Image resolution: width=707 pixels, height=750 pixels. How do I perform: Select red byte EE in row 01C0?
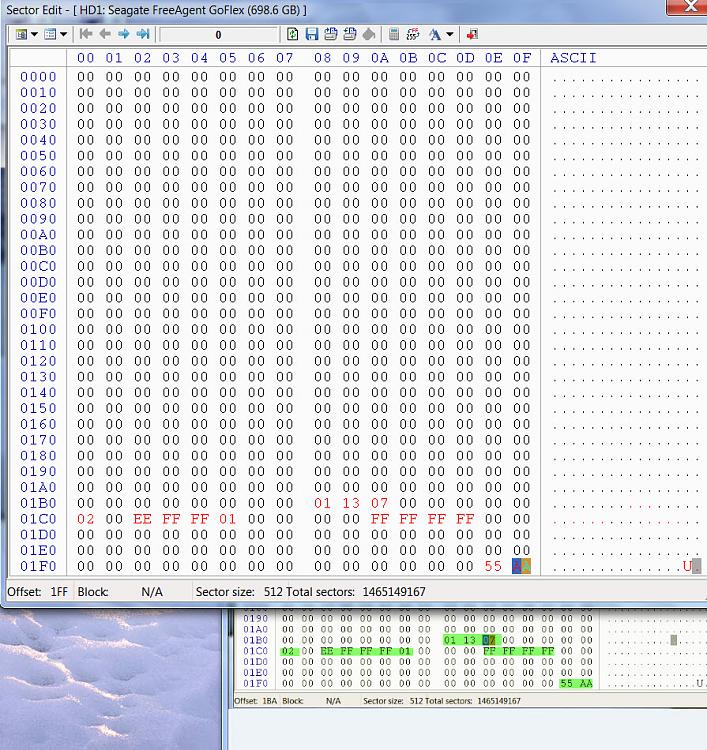point(143,519)
